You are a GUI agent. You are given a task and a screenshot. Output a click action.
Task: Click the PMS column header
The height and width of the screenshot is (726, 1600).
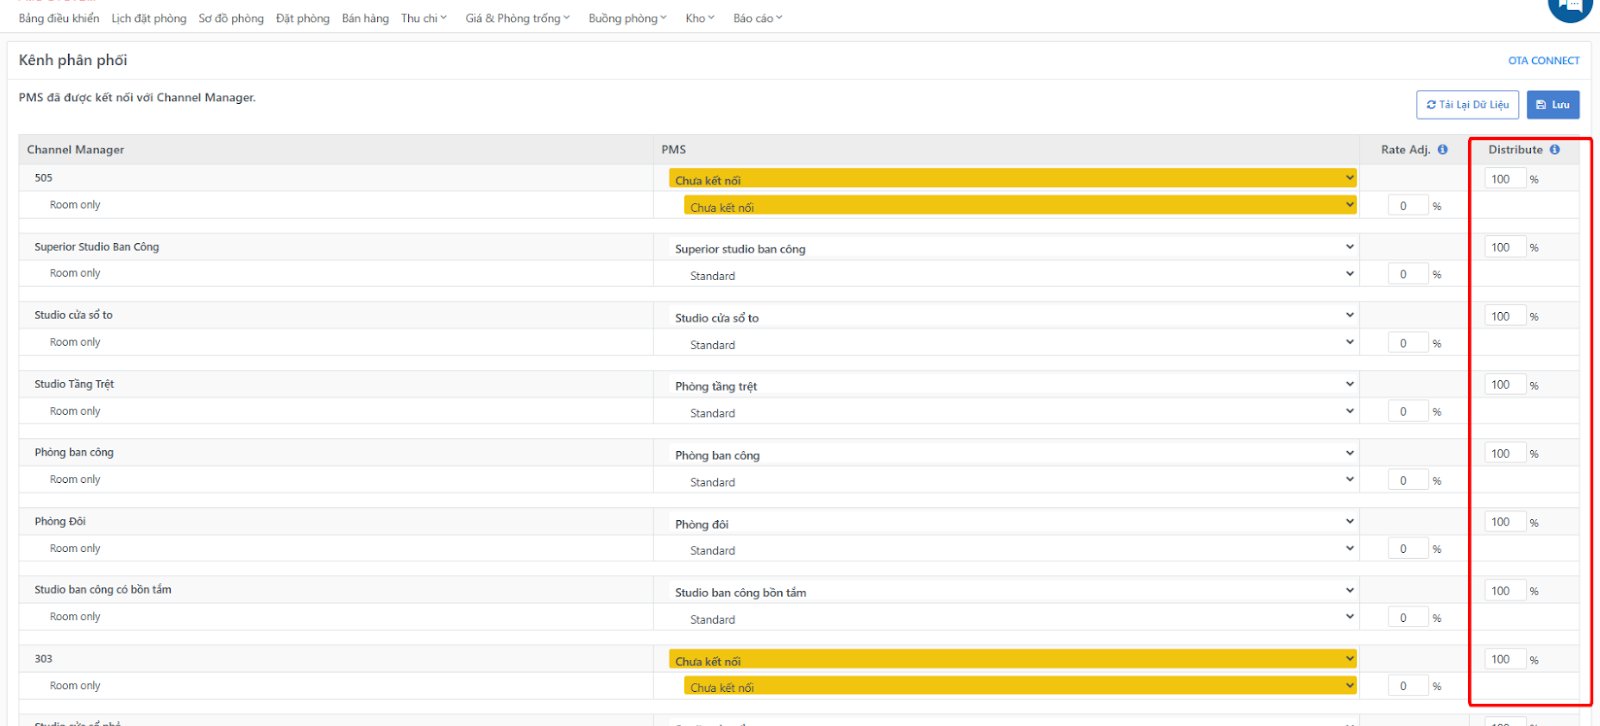(674, 150)
